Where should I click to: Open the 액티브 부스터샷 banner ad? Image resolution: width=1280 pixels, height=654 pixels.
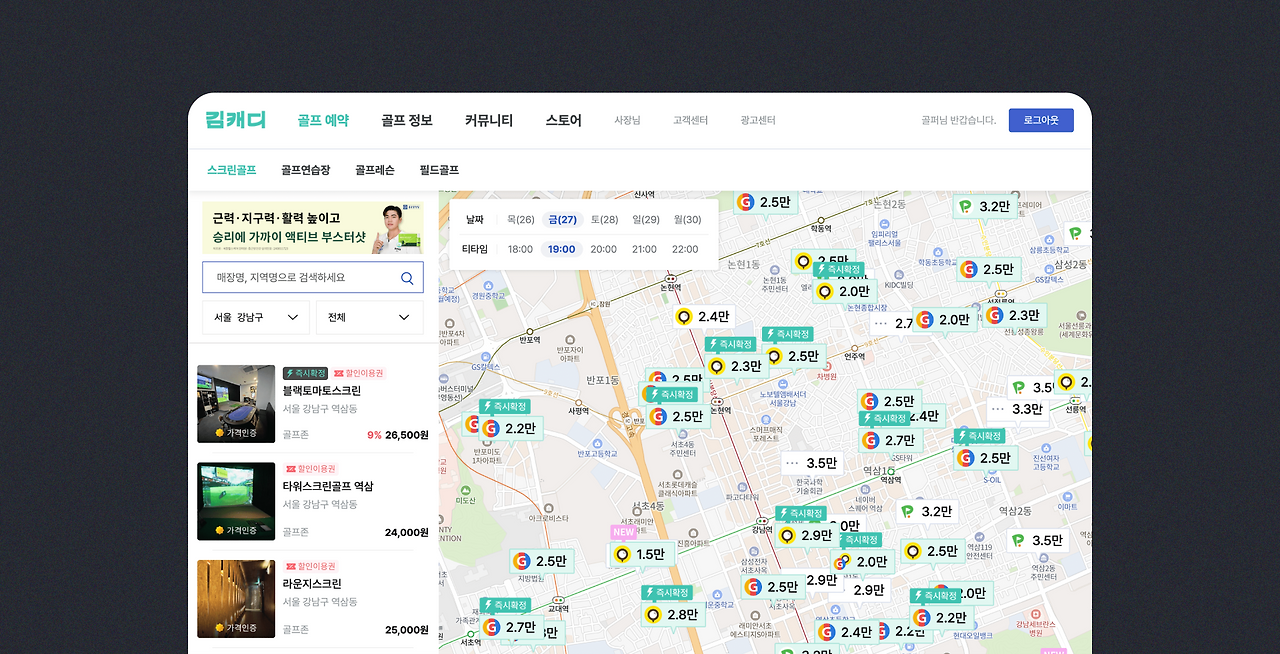313,228
